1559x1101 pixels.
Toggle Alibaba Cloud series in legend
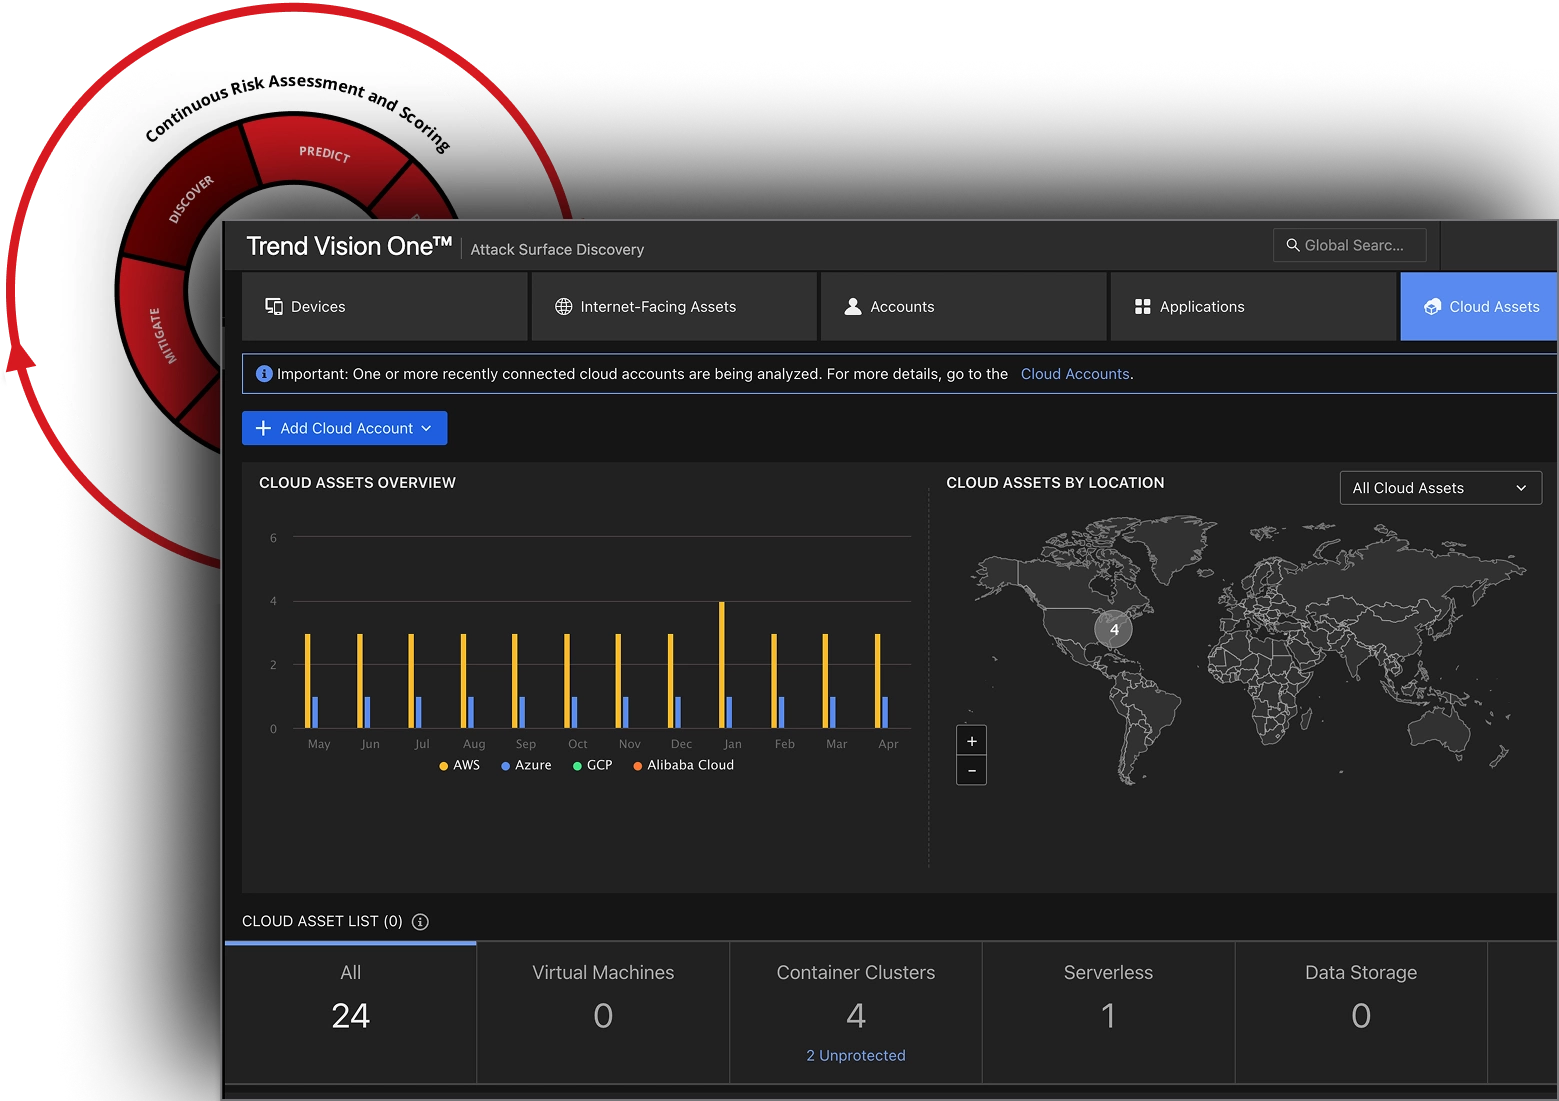coord(684,765)
